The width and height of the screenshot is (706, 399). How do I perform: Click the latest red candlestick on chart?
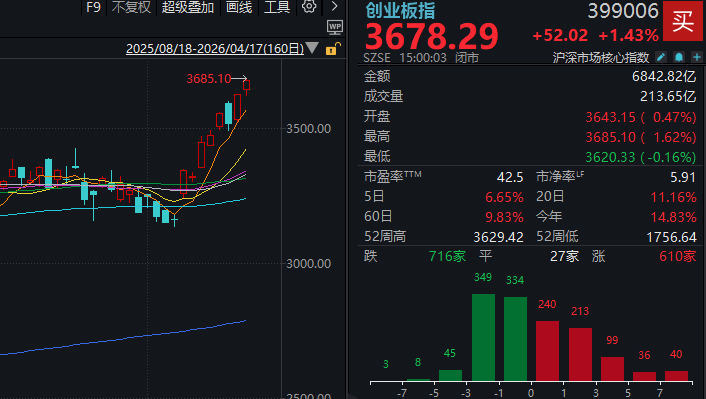tap(247, 86)
